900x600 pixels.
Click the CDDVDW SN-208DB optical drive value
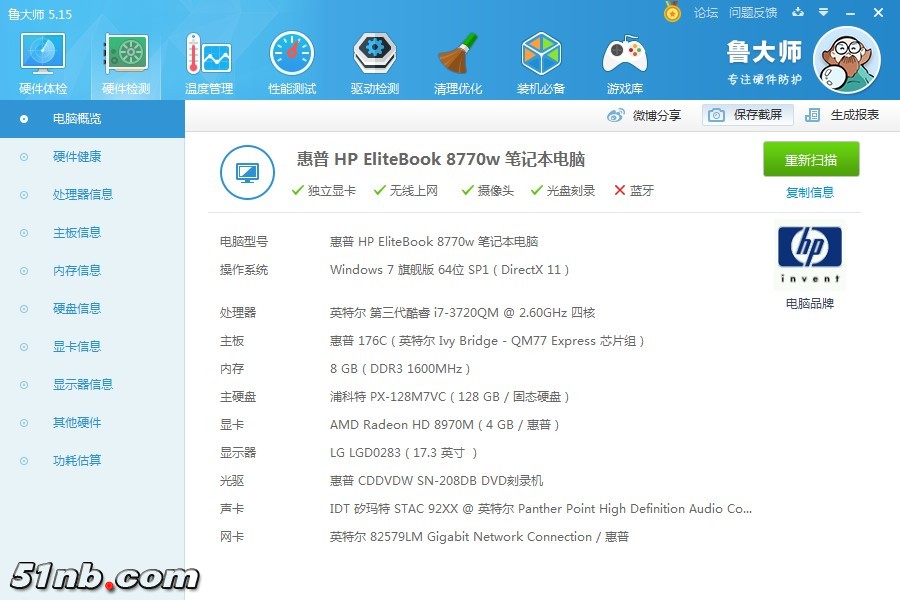click(x=436, y=481)
